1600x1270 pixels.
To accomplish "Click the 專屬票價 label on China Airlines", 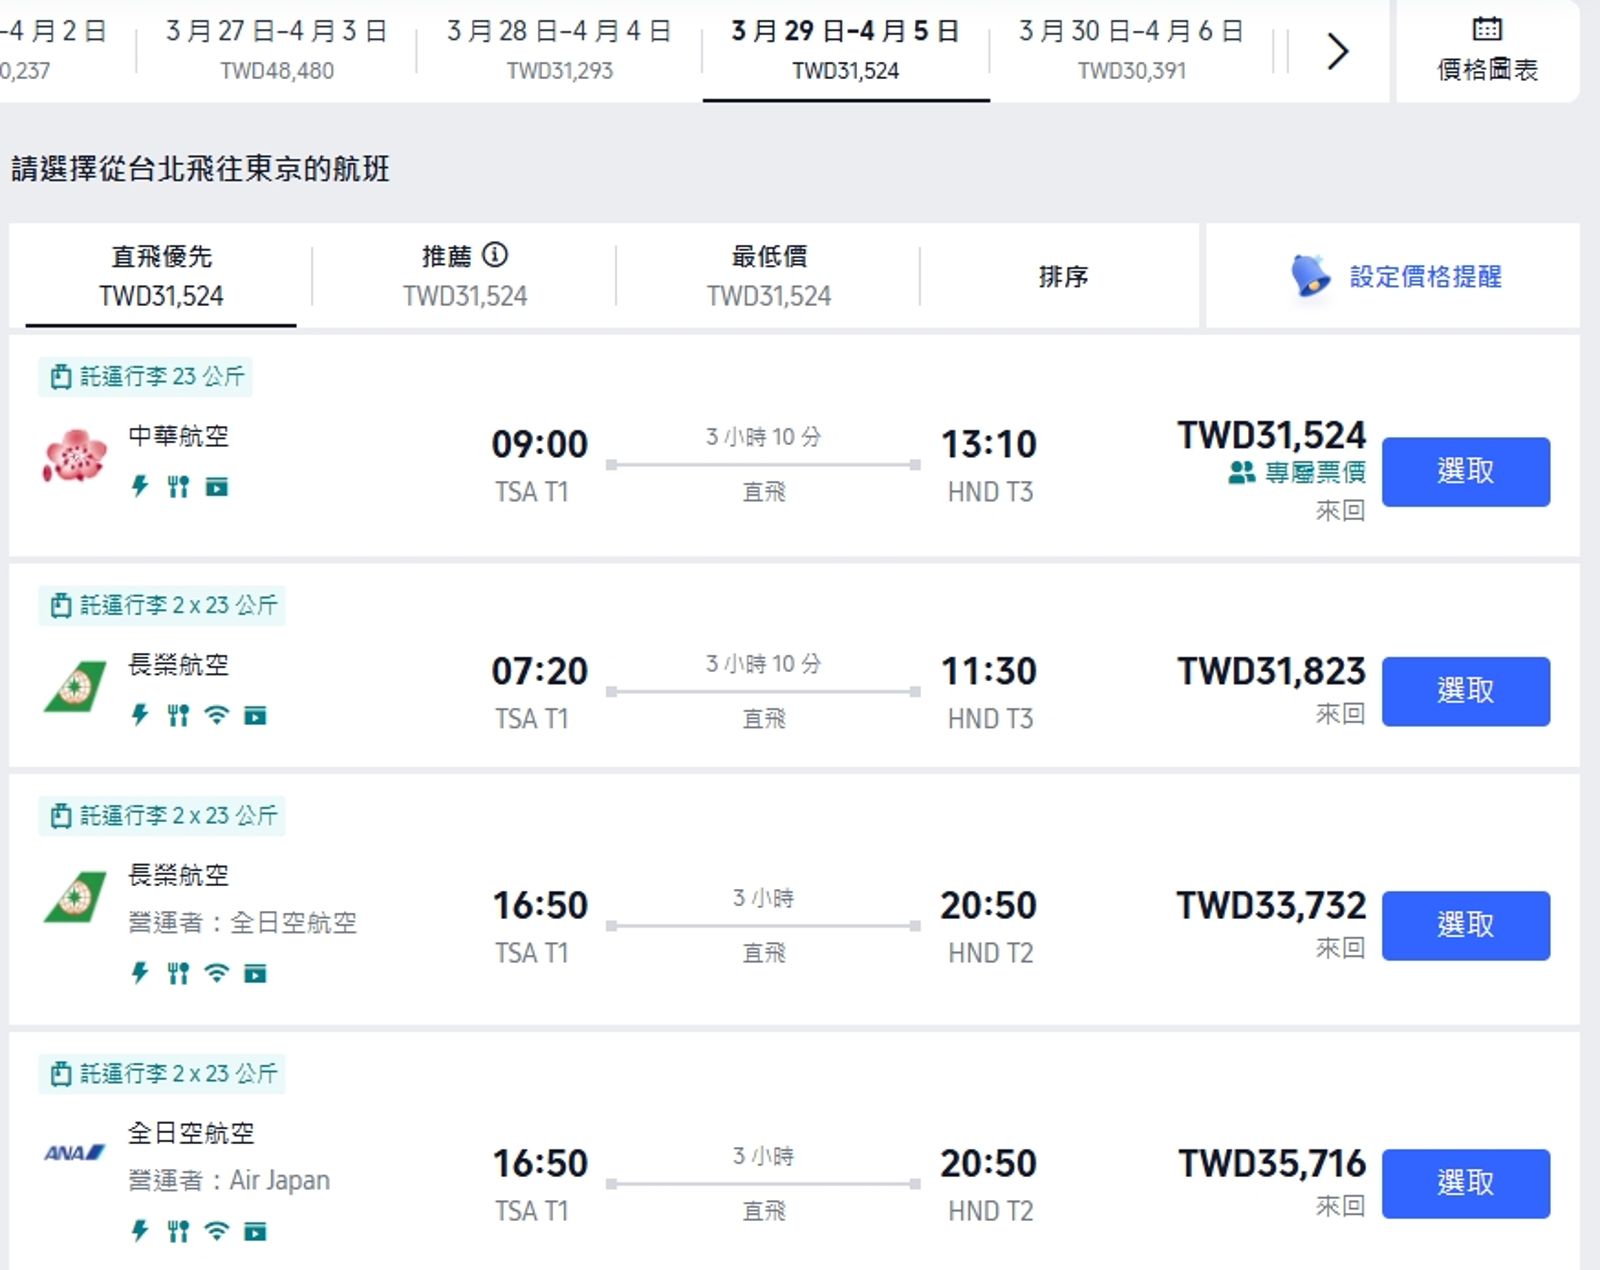I will (1314, 472).
